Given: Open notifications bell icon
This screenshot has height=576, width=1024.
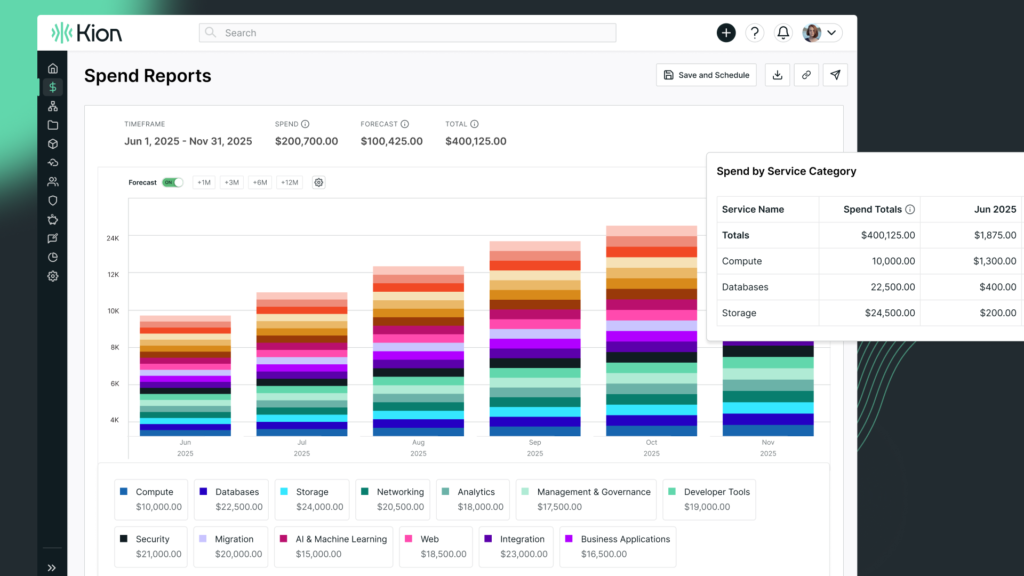Looking at the screenshot, I should tap(783, 33).
